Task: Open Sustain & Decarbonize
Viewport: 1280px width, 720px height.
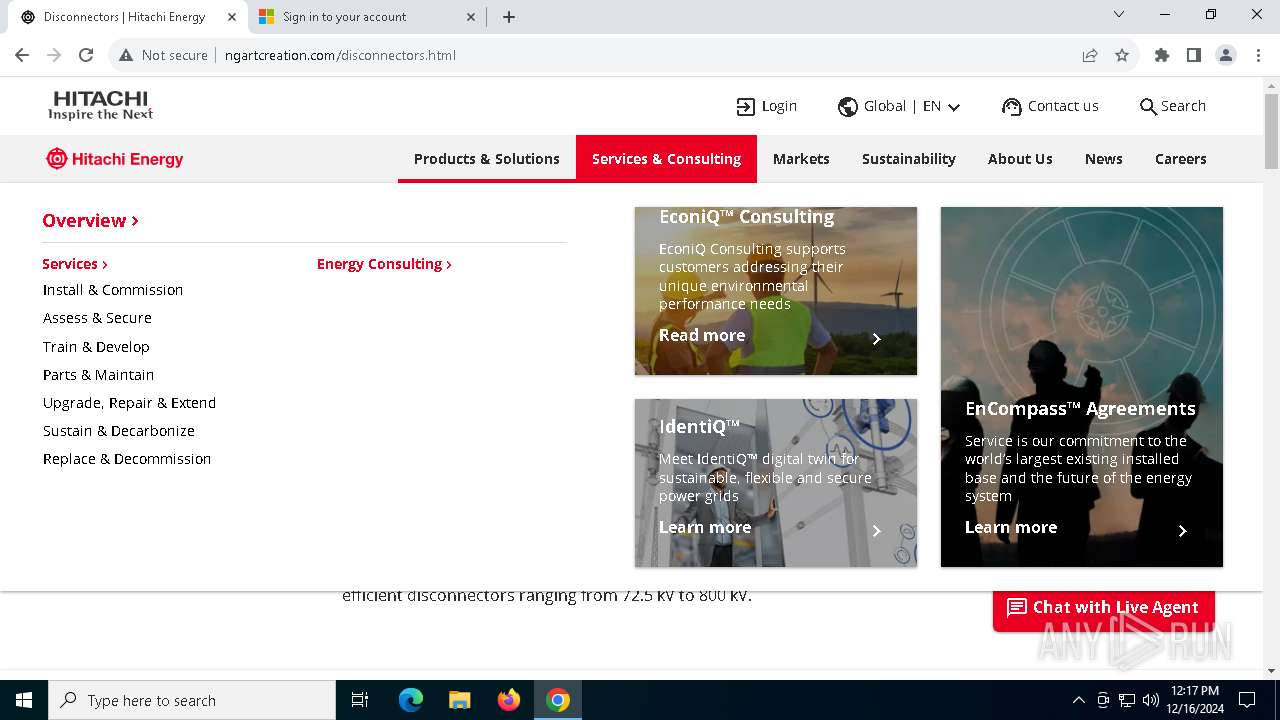Action: tap(119, 431)
